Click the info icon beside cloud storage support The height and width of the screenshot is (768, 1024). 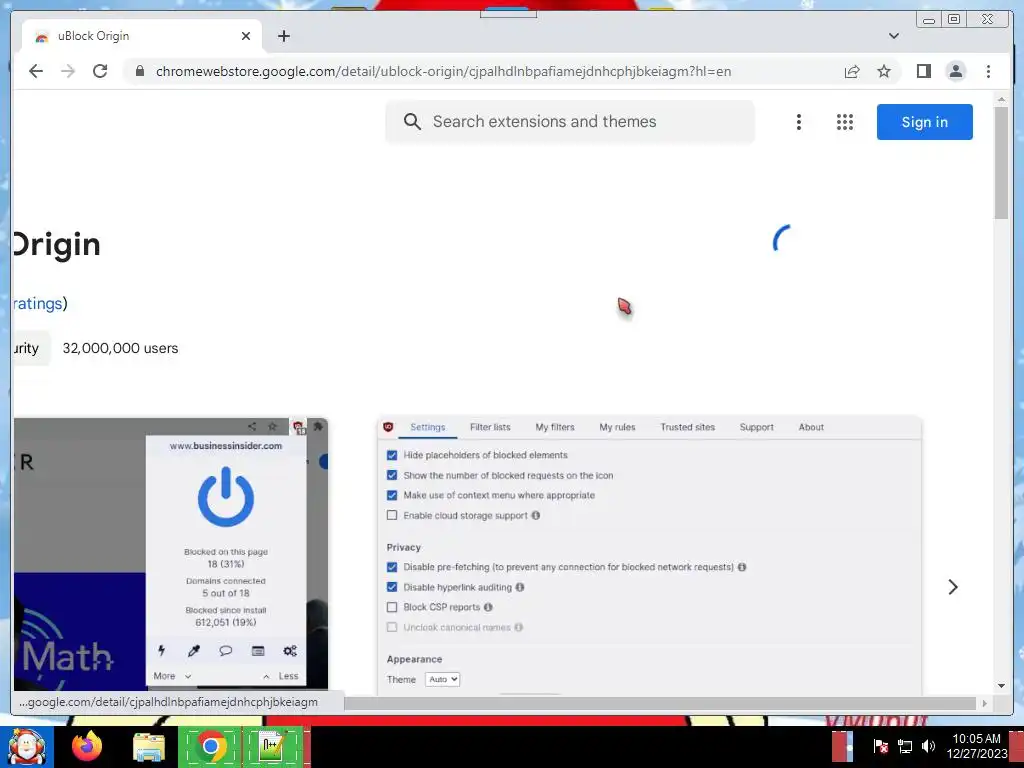pos(536,515)
